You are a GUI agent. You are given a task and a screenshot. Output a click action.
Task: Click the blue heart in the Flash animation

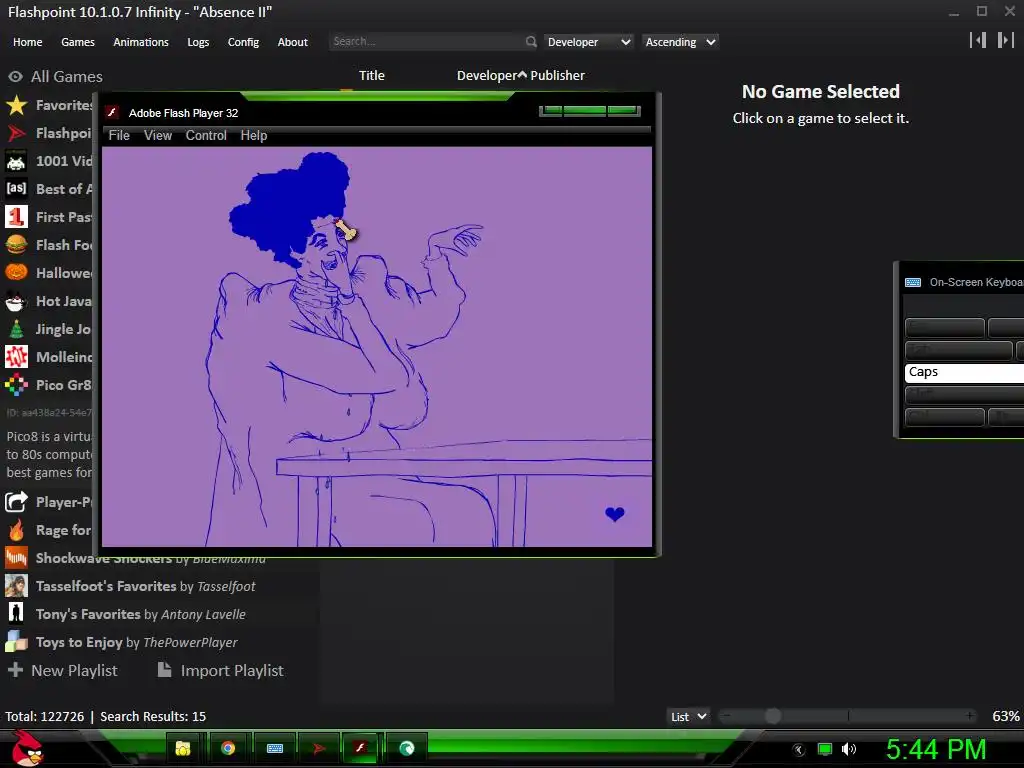pos(615,515)
